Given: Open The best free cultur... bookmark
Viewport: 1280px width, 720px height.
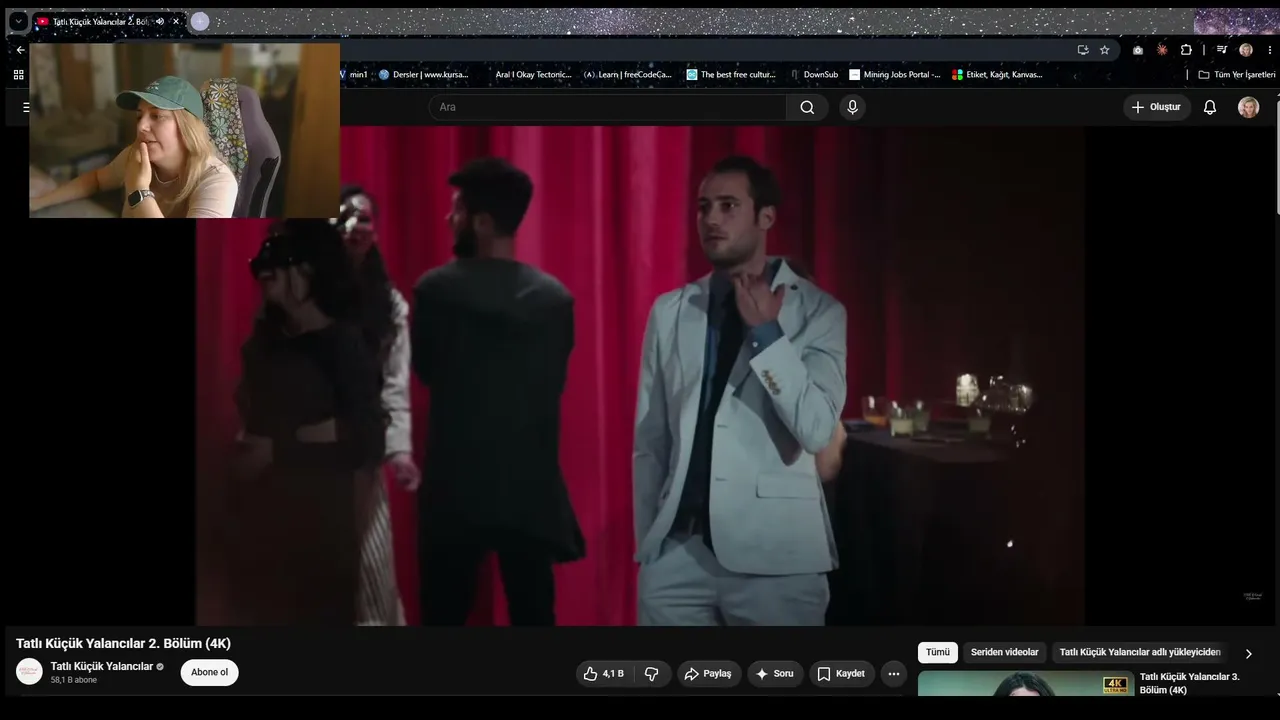Looking at the screenshot, I should point(731,75).
